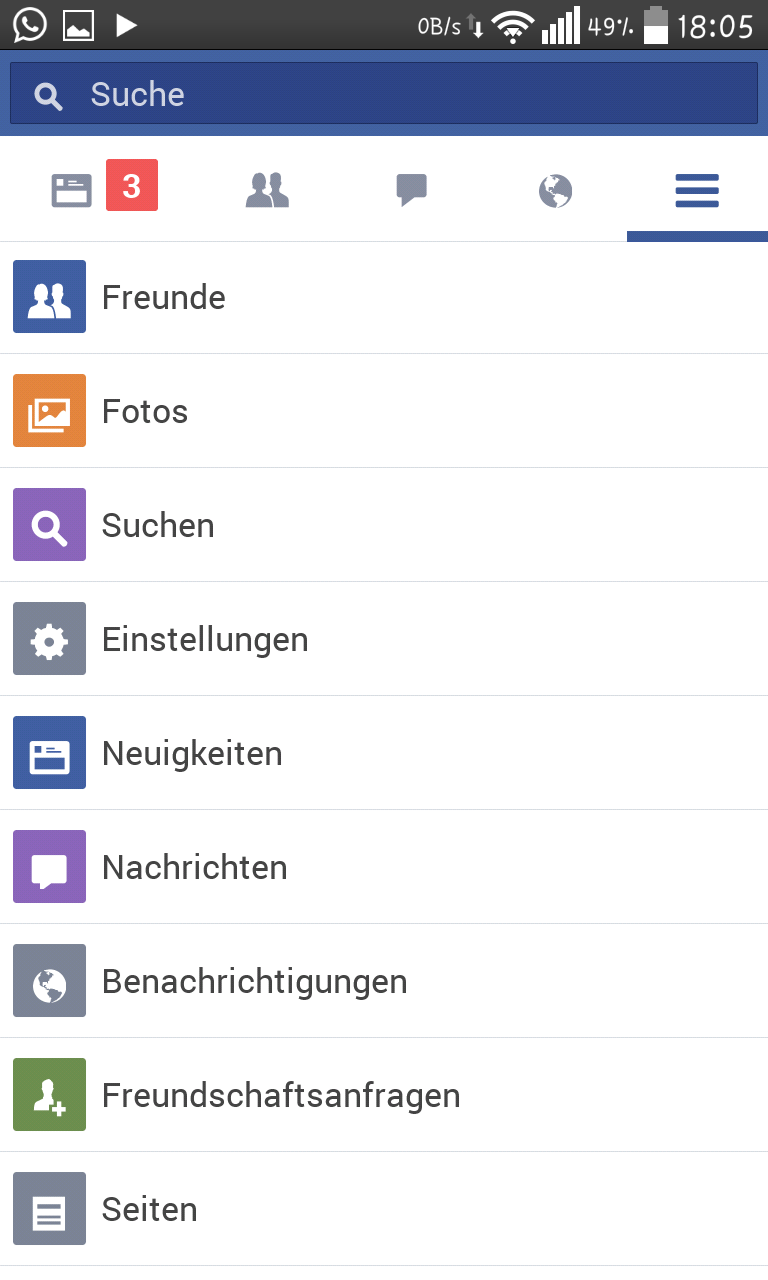The height and width of the screenshot is (1280, 768).
Task: Tap the blue Neuigkeiten icon
Action: point(49,753)
